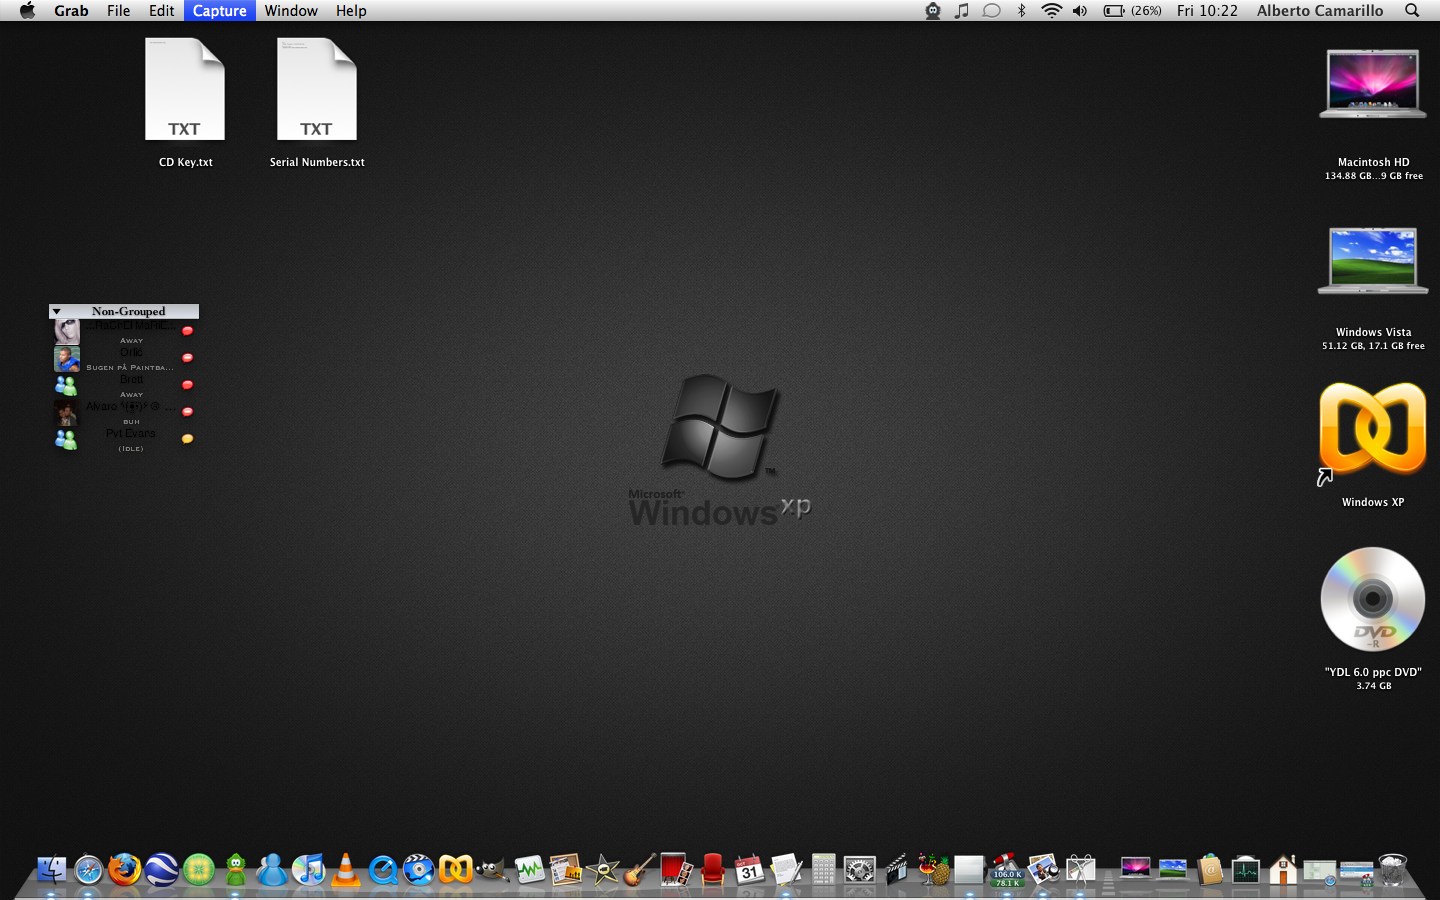Launch VLC cone icon in Dock
Image resolution: width=1440 pixels, height=900 pixels.
(345, 870)
